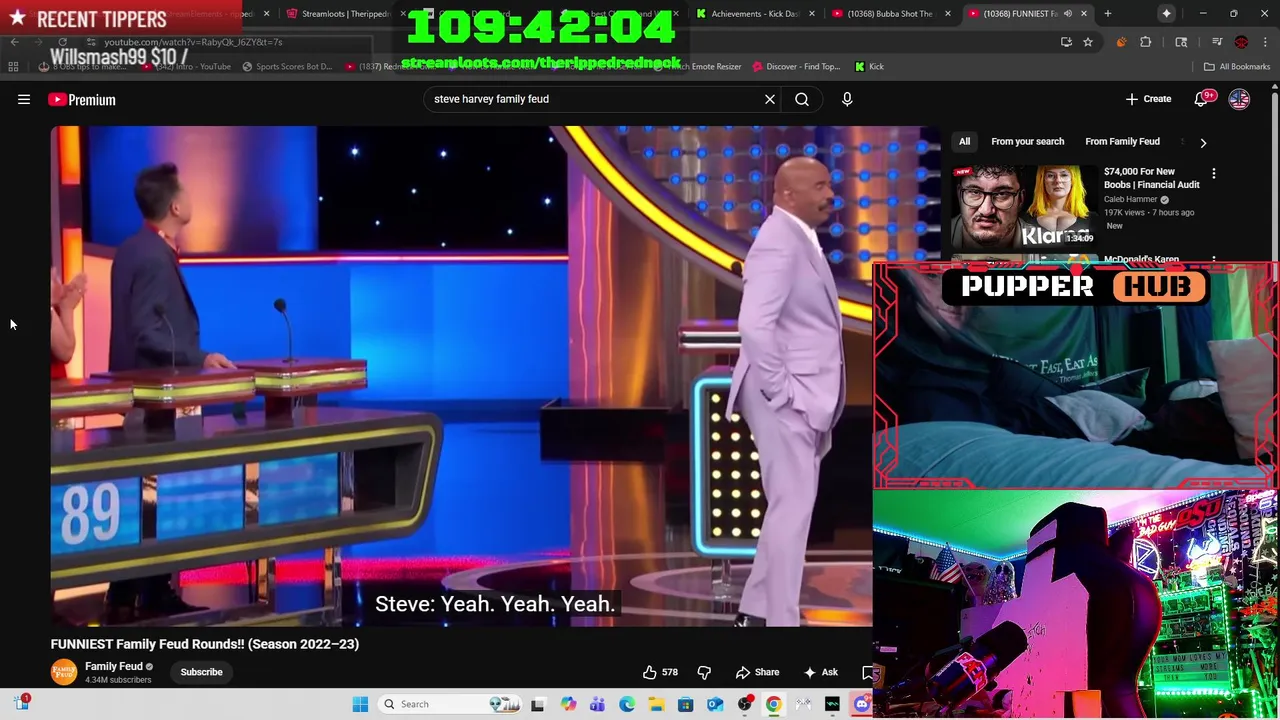Image resolution: width=1280 pixels, height=720 pixels.
Task: Dislike the video with thumbs down
Action: point(704,672)
